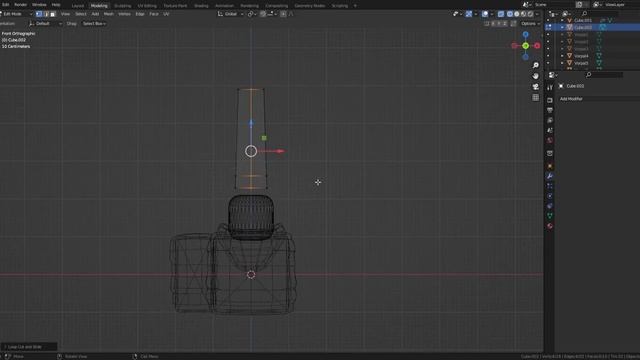Switch to wireframe shading mode
Image resolution: width=640 pixels, height=360 pixels.
[x=510, y=14]
